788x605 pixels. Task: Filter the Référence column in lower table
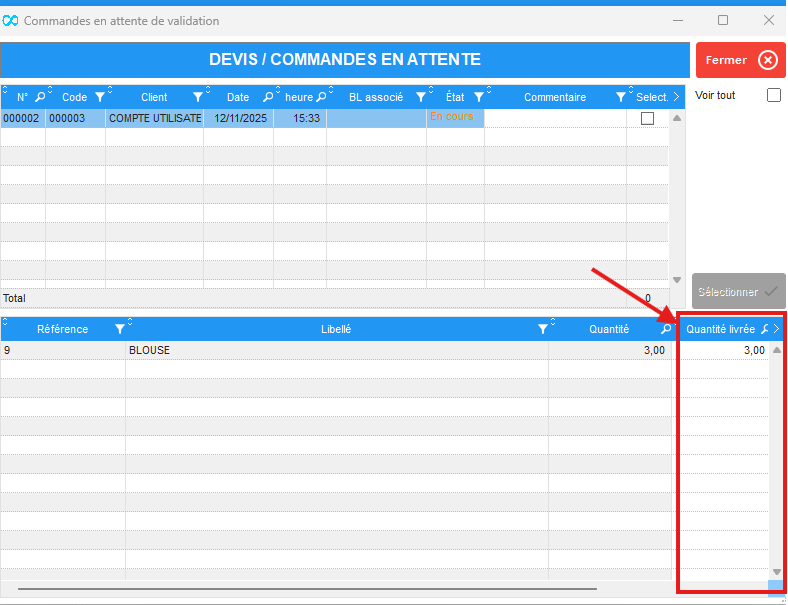point(120,329)
